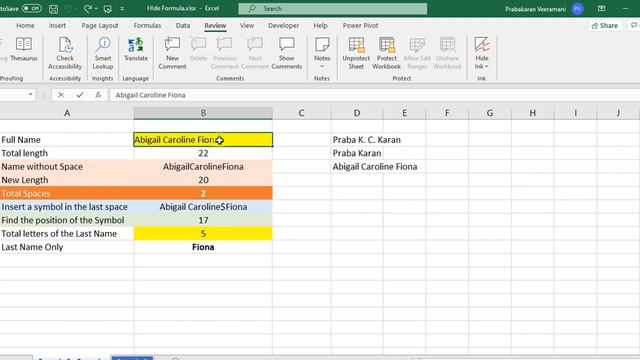The image size is (640, 360).
Task: Click the bold Fiona result cell
Action: click(x=203, y=247)
